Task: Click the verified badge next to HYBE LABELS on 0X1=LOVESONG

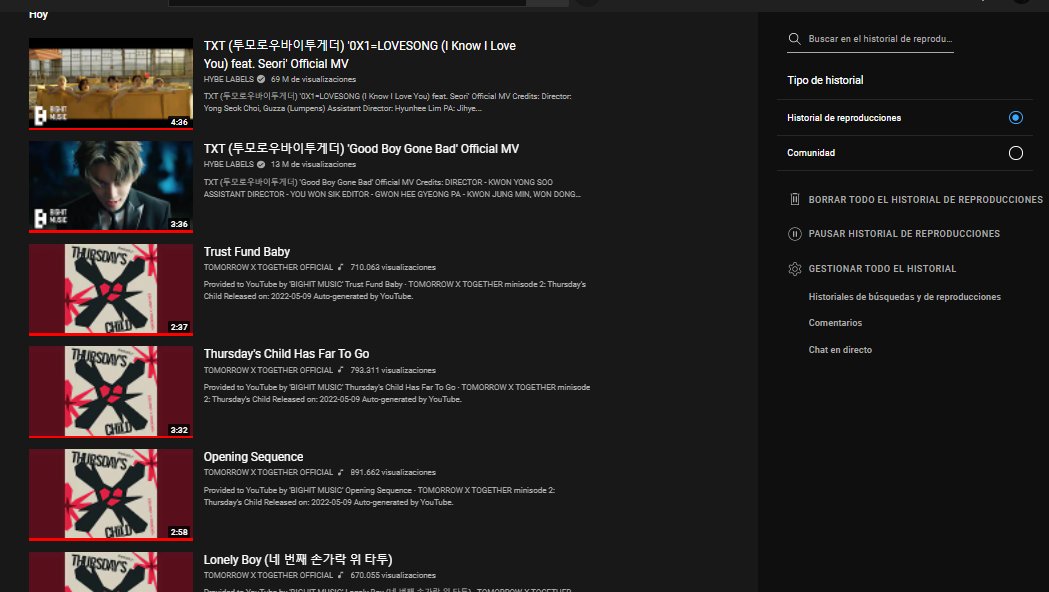Action: [261, 79]
